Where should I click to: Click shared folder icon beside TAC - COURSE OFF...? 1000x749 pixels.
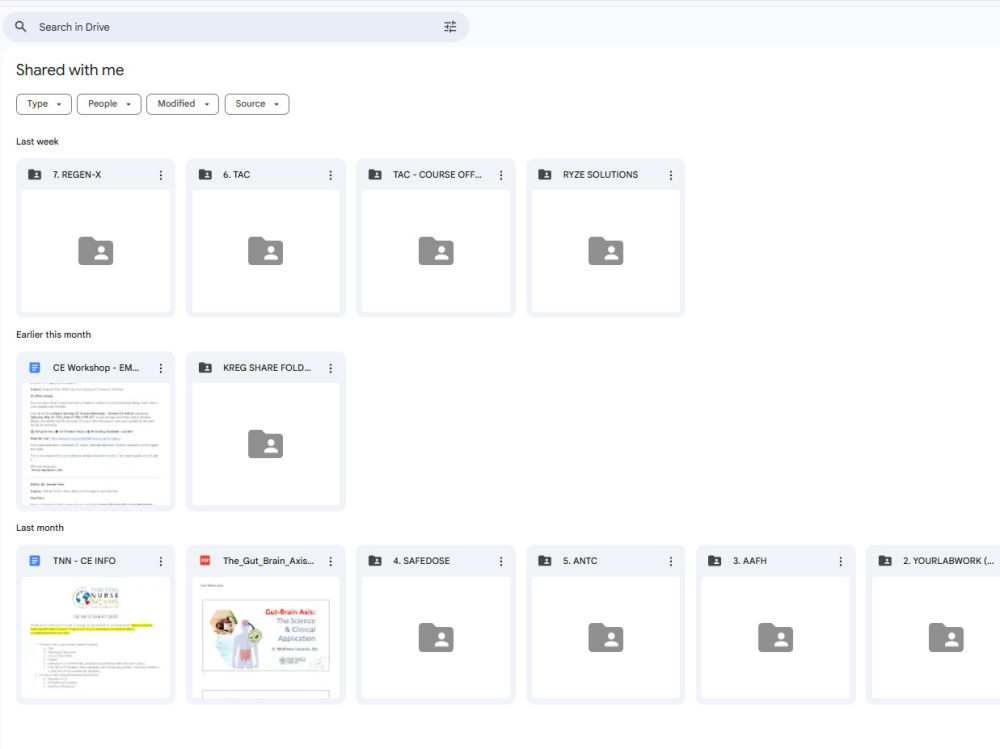click(x=375, y=175)
